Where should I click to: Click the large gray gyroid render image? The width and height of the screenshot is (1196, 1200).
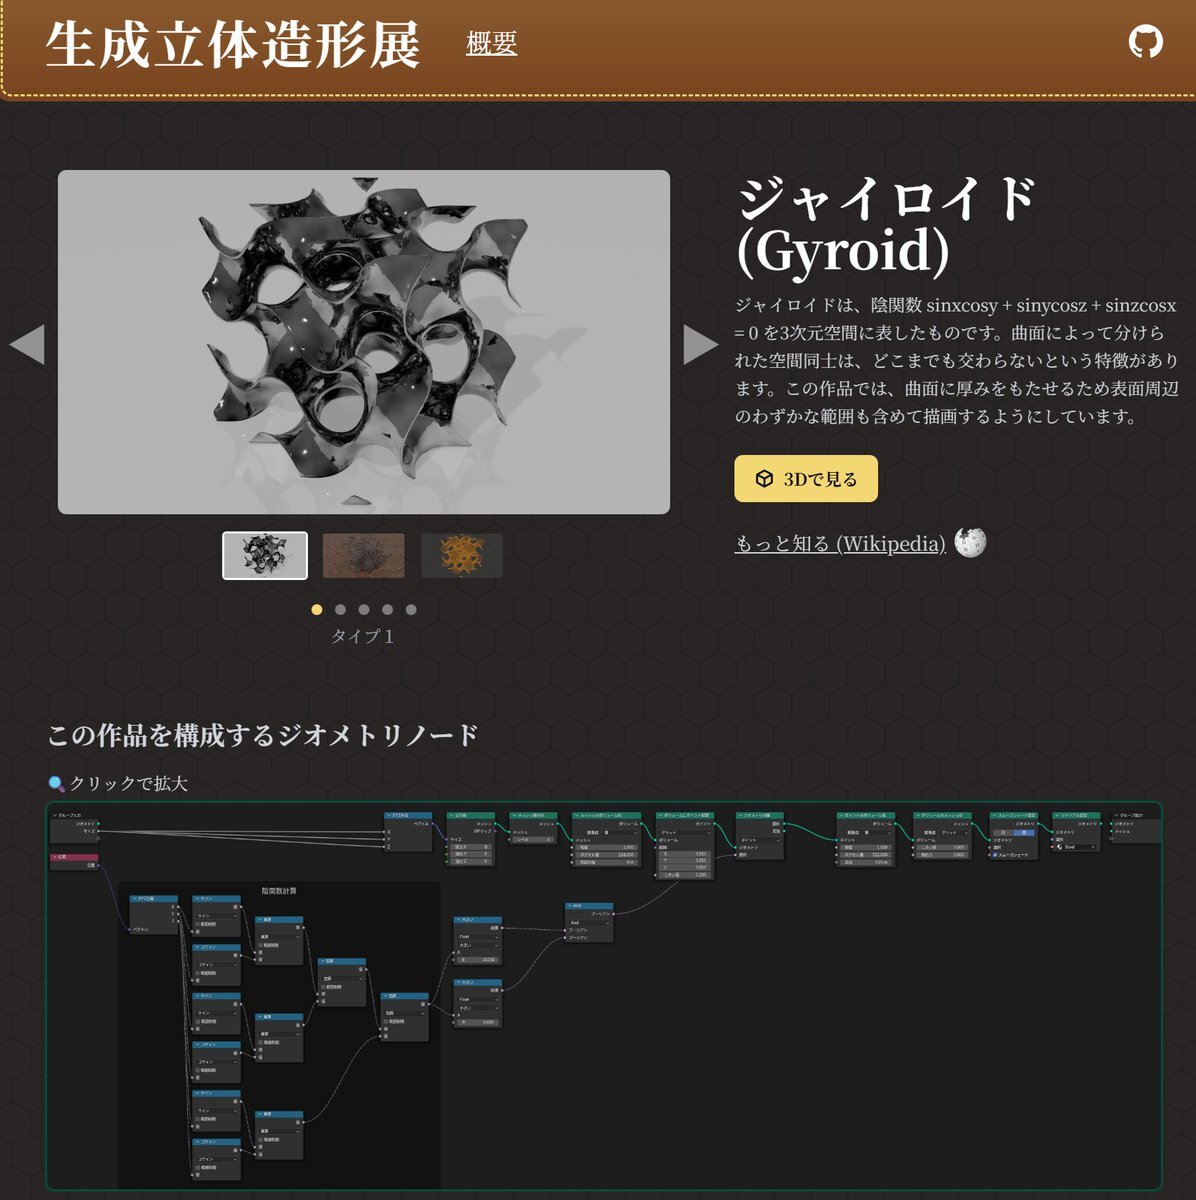click(364, 342)
